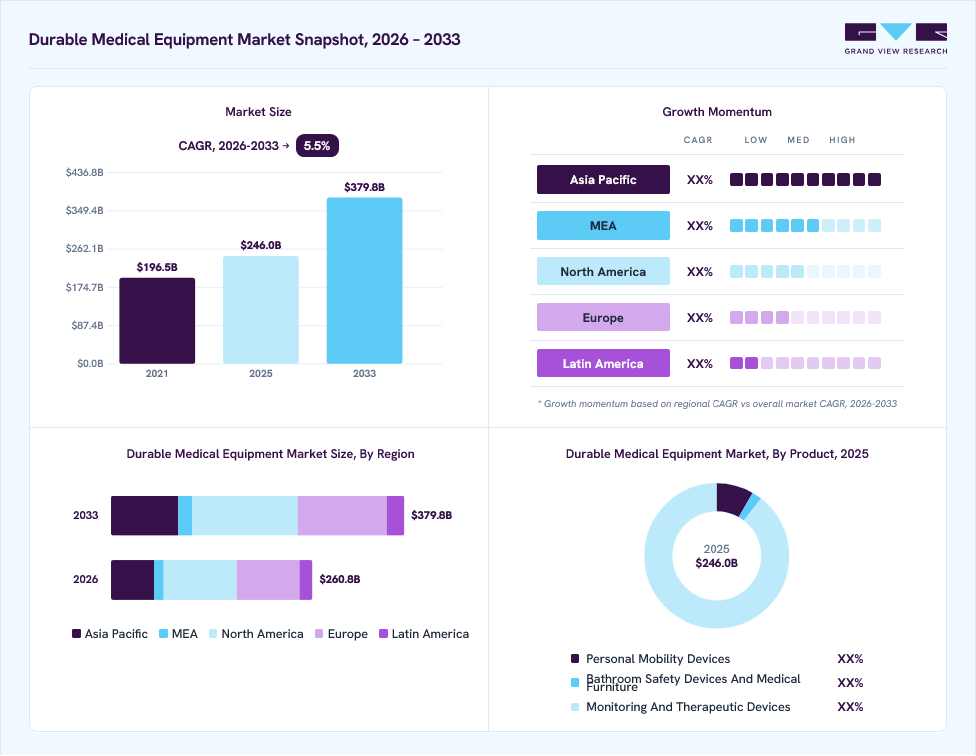Click the North America segment of 2026 bar
The image size is (976, 756).
pos(200,580)
